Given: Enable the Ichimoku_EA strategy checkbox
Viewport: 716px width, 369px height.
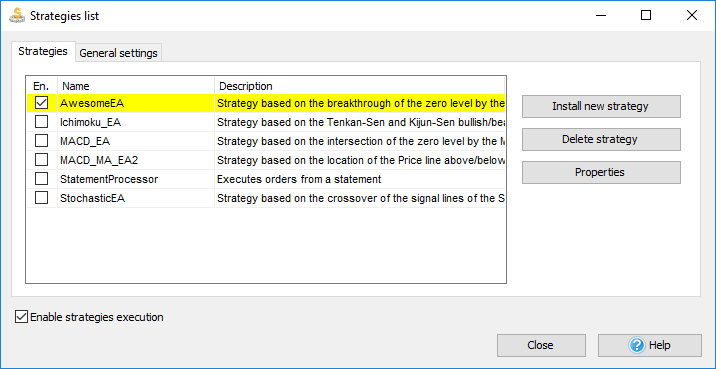Looking at the screenshot, I should 42,122.
